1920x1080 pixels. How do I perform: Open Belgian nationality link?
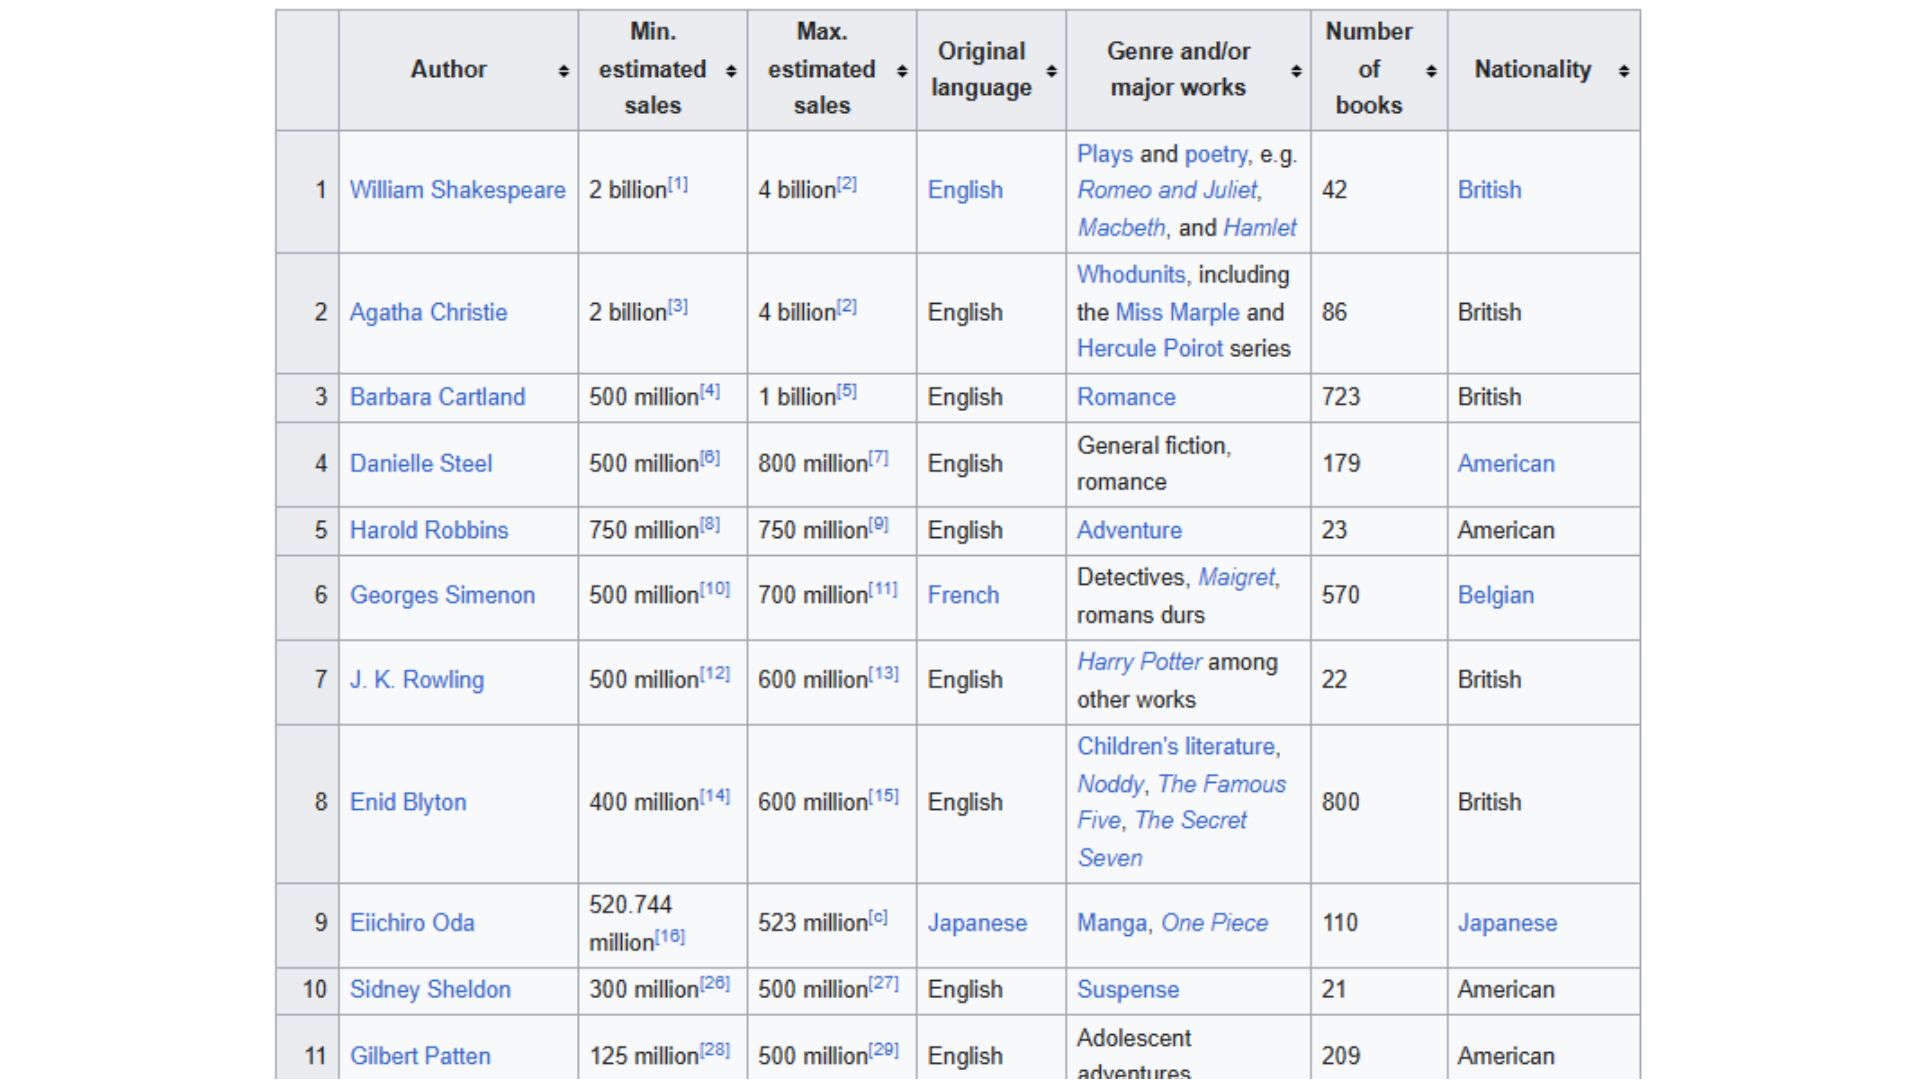tap(1495, 595)
